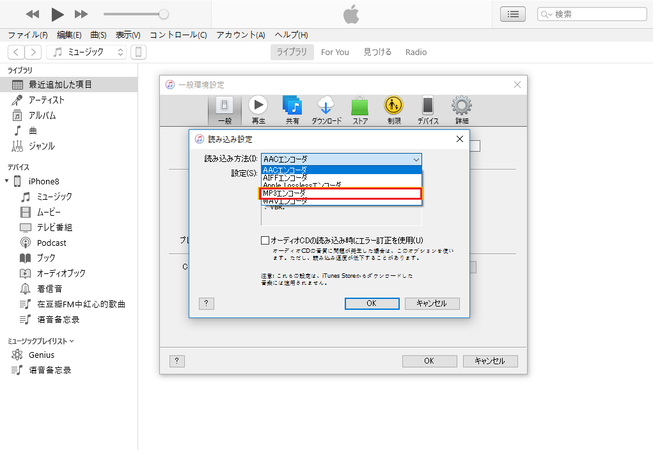The image size is (653, 450).
Task: Skip forward with fast-forward button
Action: point(81,14)
